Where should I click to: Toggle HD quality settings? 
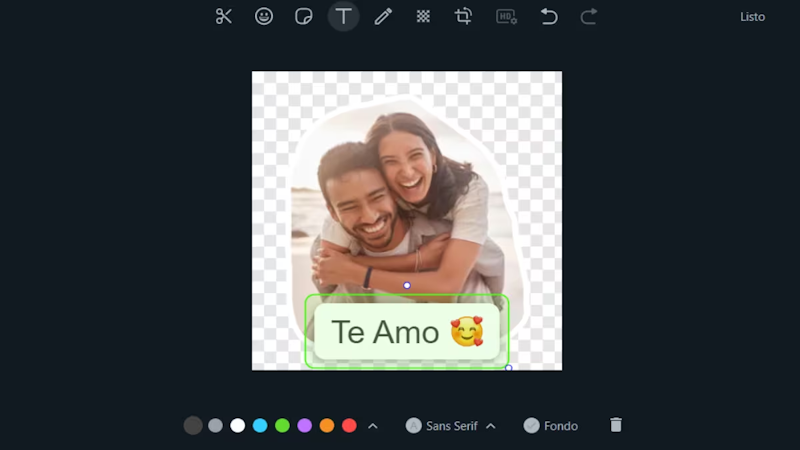click(x=506, y=16)
